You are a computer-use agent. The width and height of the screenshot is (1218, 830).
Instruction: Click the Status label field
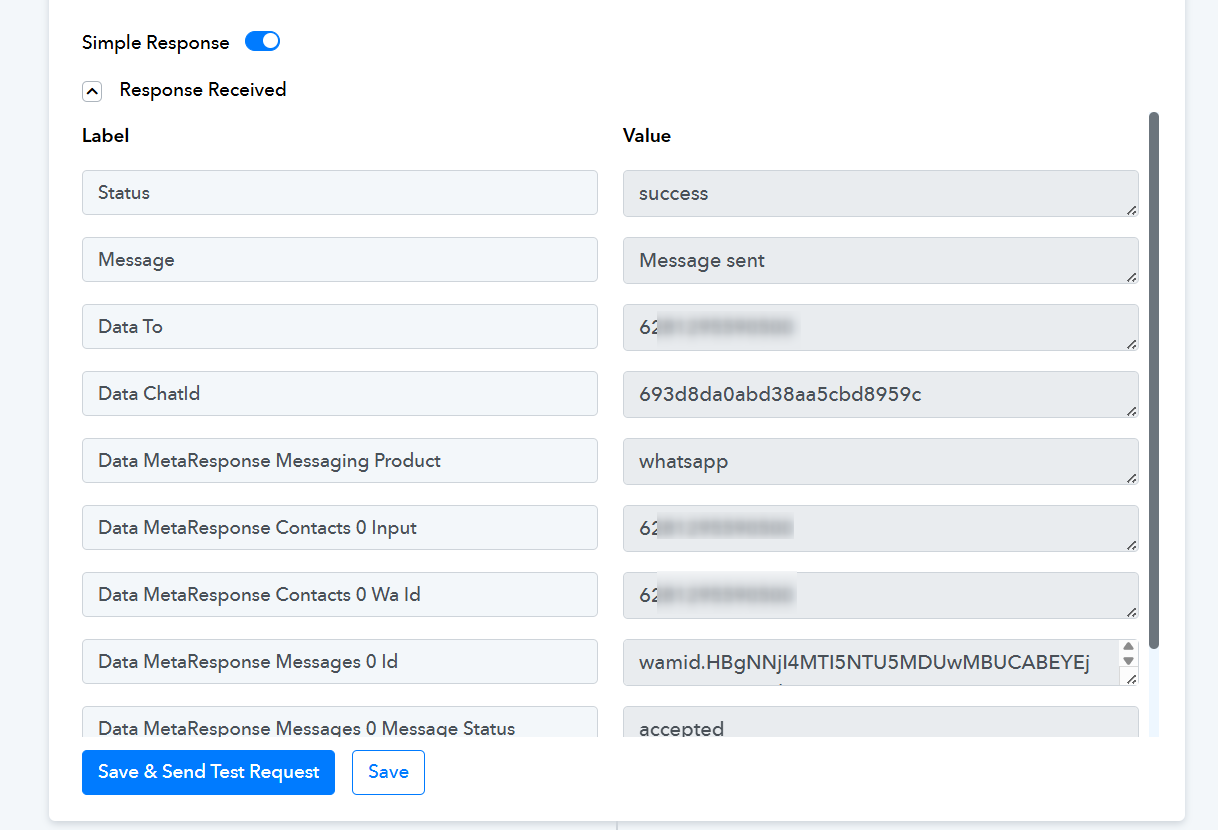point(339,193)
